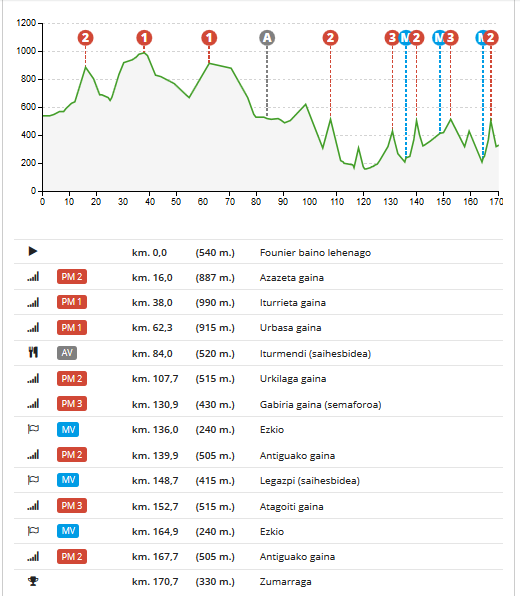Click the climb bars icon for Atagoiti gaina
Image resolution: width=520 pixels, height=596 pixels.
33,506
